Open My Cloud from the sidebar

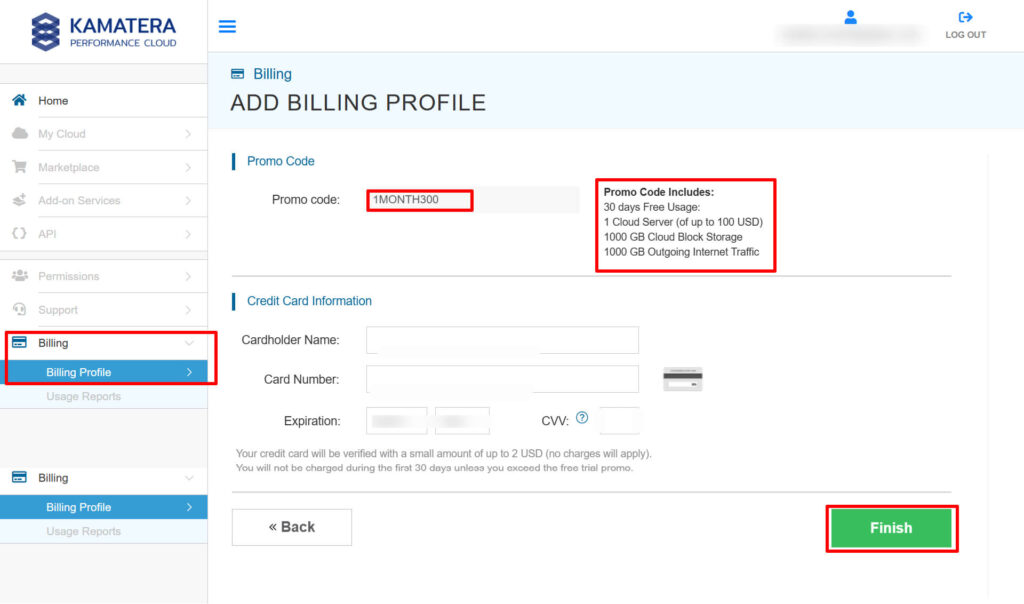pyautogui.click(x=60, y=134)
